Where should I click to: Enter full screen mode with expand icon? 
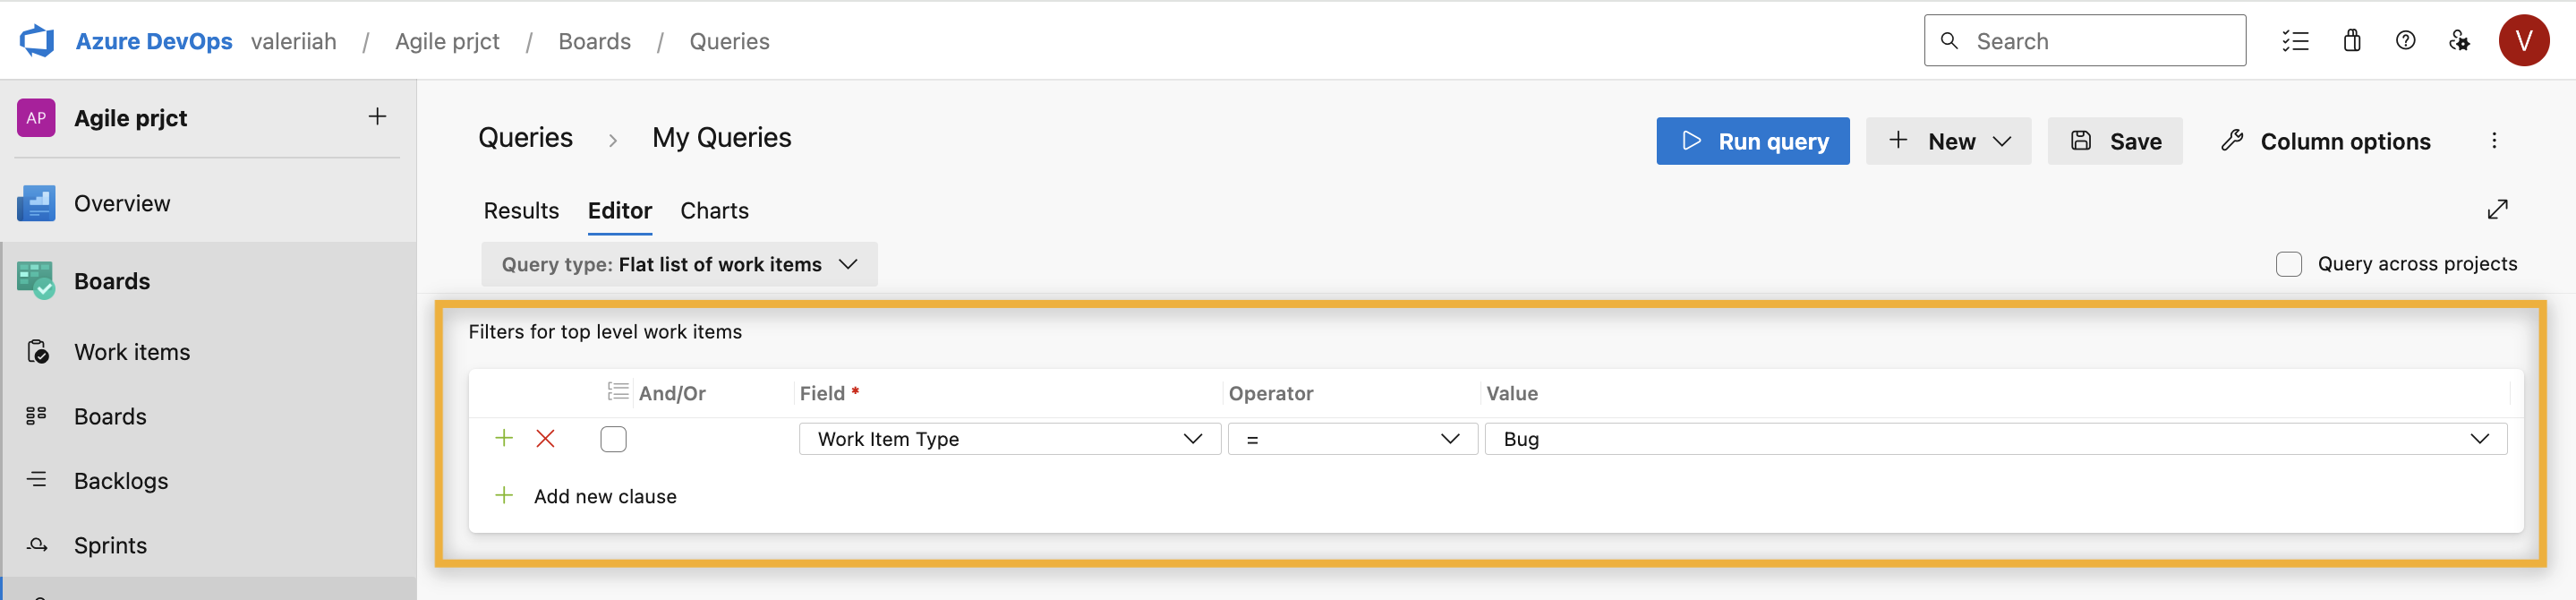tap(2497, 209)
